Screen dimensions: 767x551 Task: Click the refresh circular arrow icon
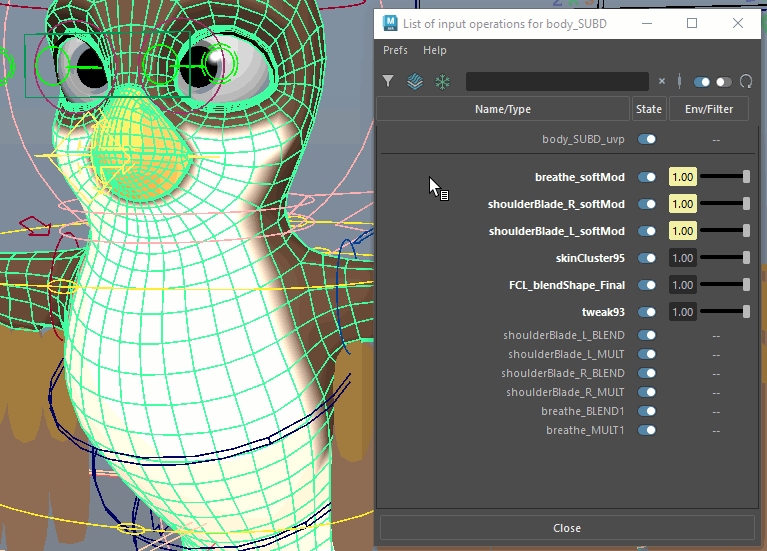pos(746,81)
